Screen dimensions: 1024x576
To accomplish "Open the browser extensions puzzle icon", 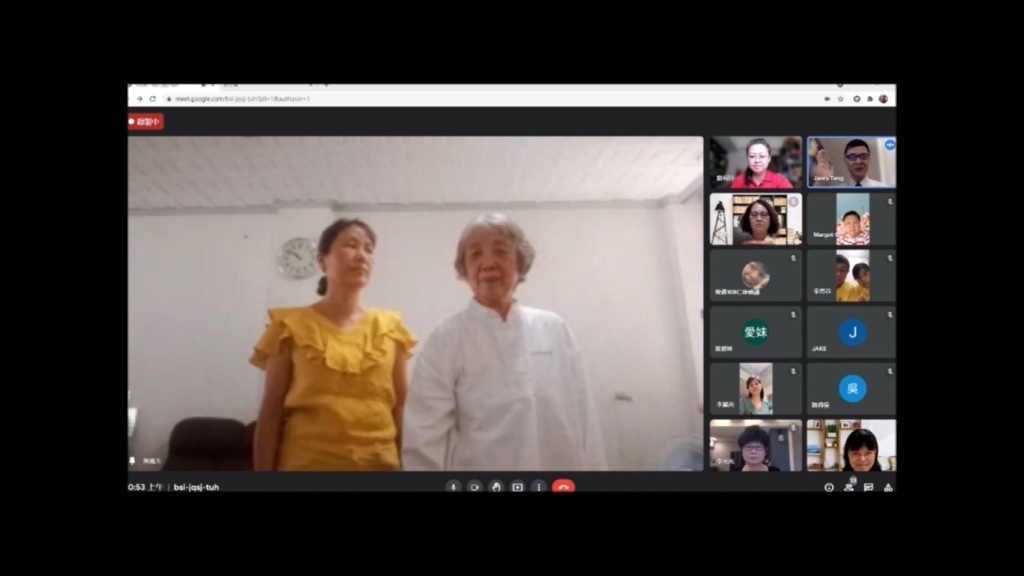I will click(870, 99).
